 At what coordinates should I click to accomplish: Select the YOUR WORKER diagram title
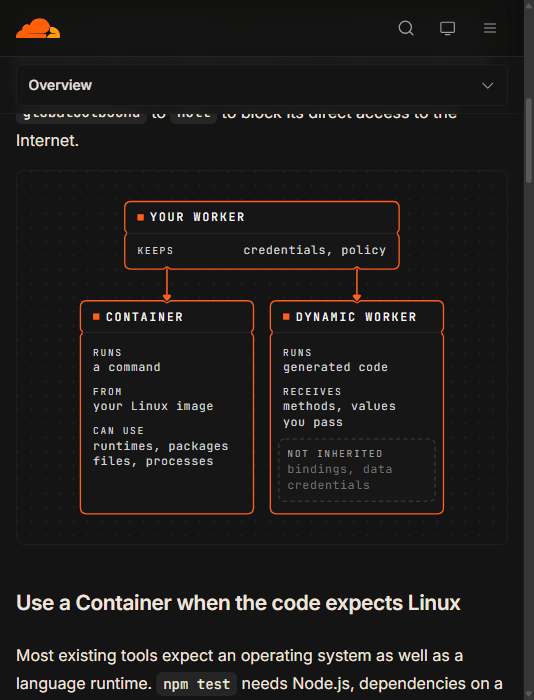click(x=197, y=217)
